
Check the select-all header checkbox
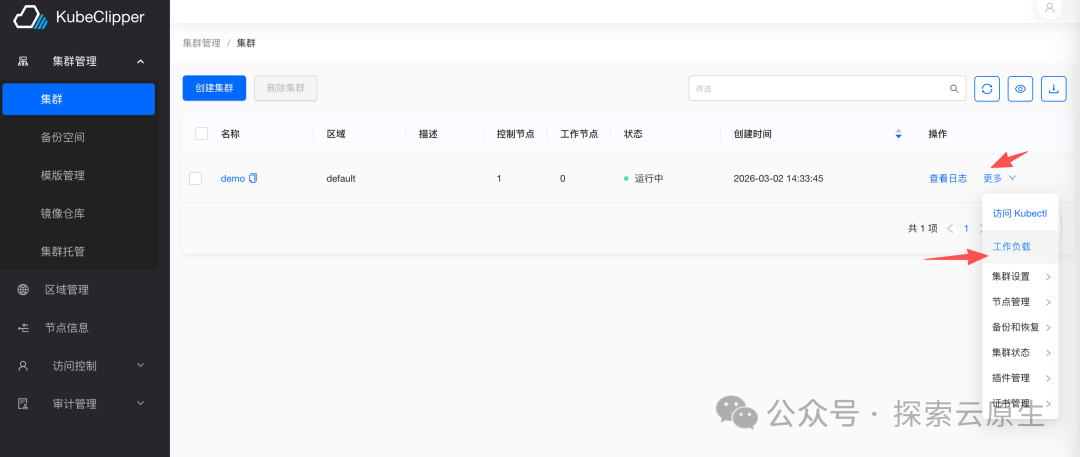202,134
